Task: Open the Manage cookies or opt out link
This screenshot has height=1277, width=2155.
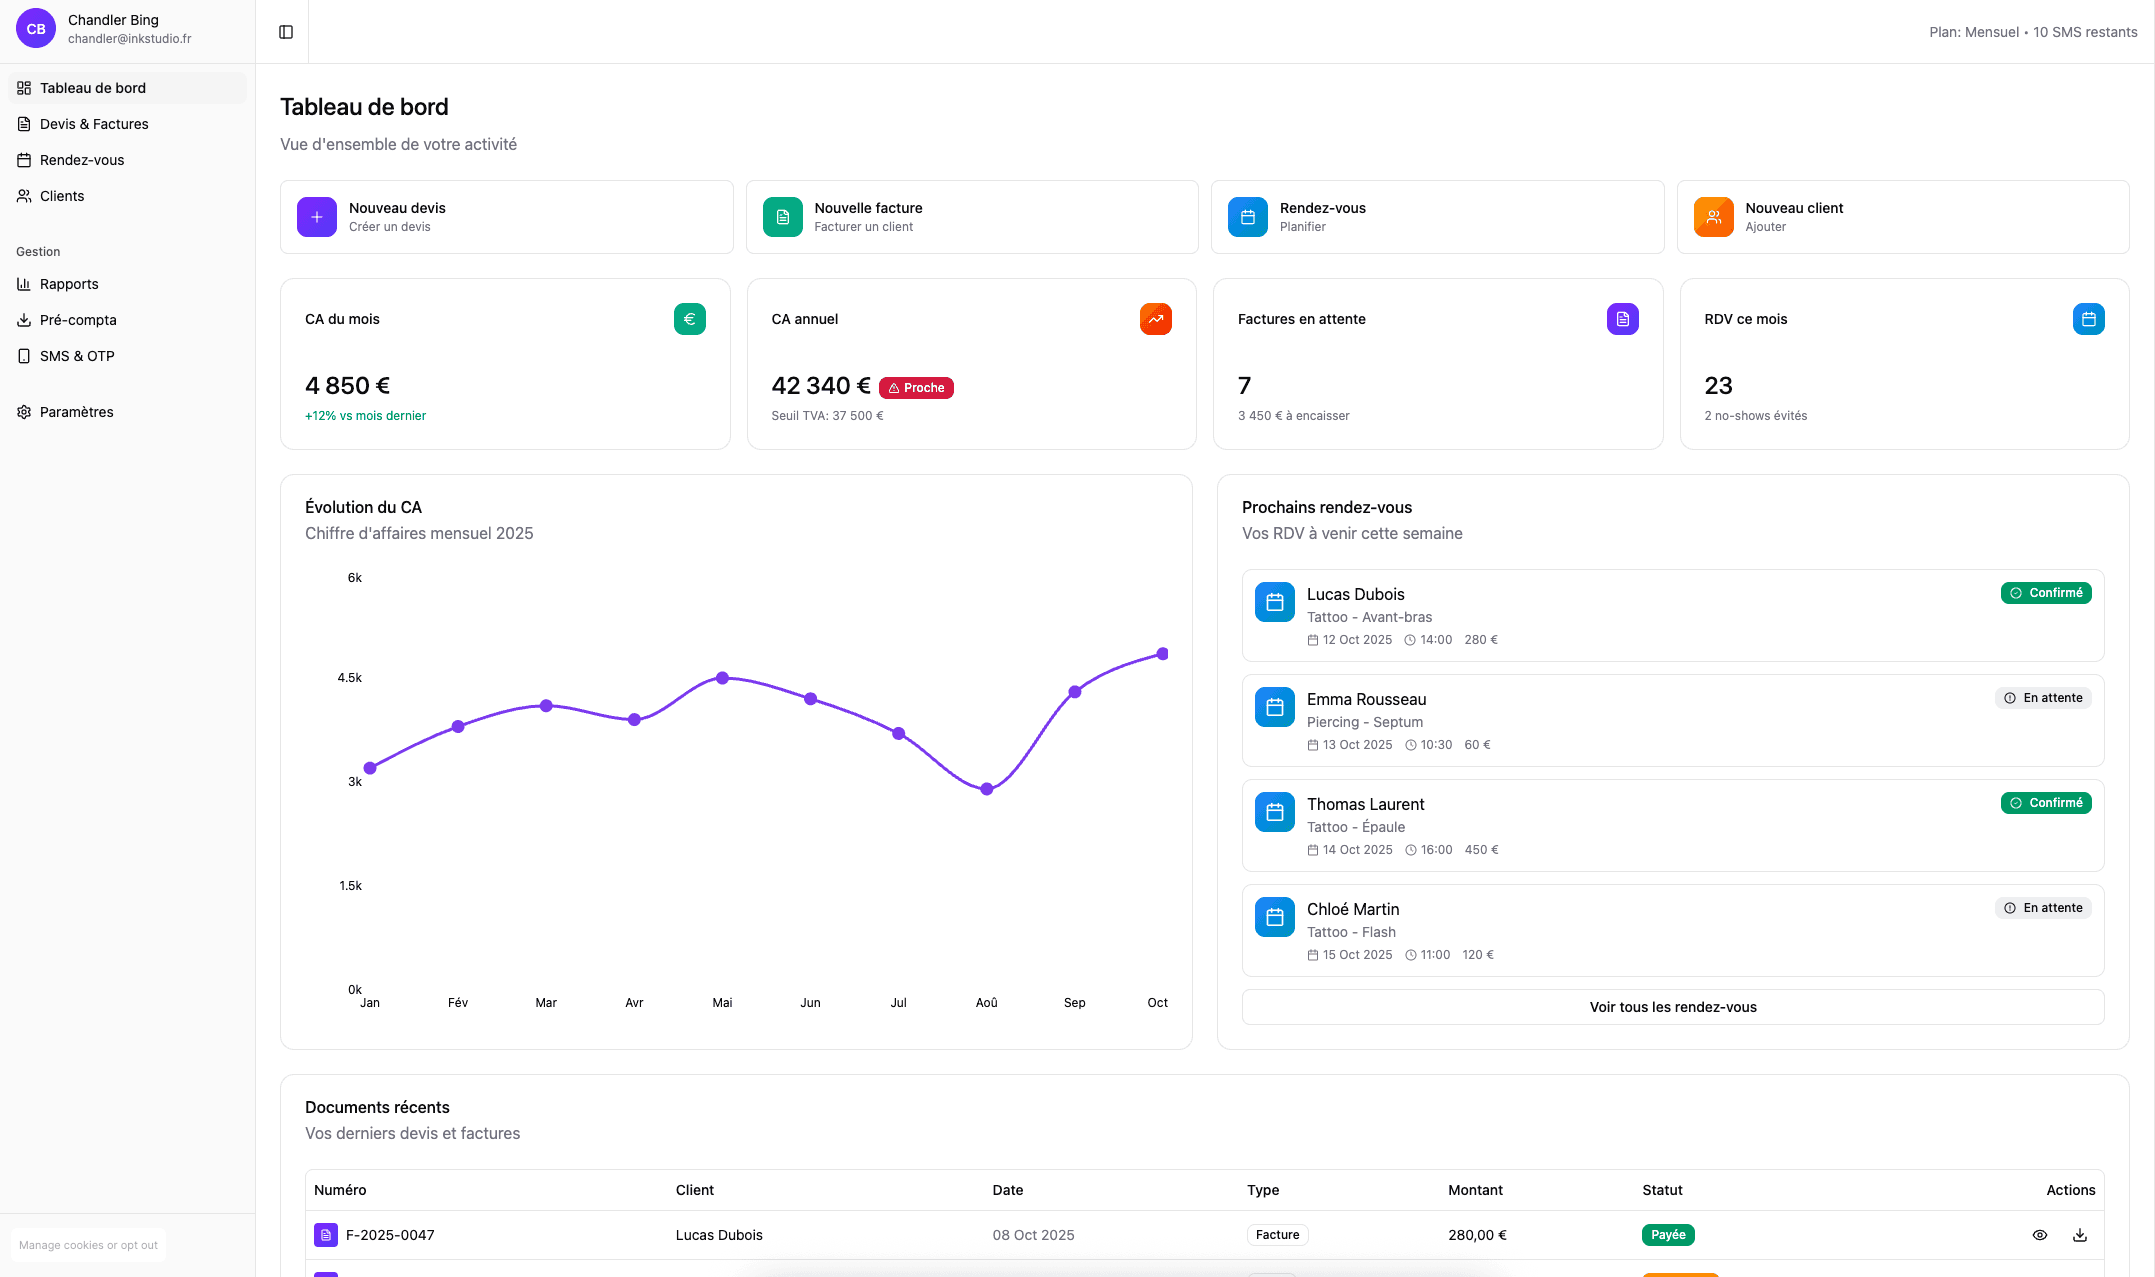Action: click(88, 1245)
